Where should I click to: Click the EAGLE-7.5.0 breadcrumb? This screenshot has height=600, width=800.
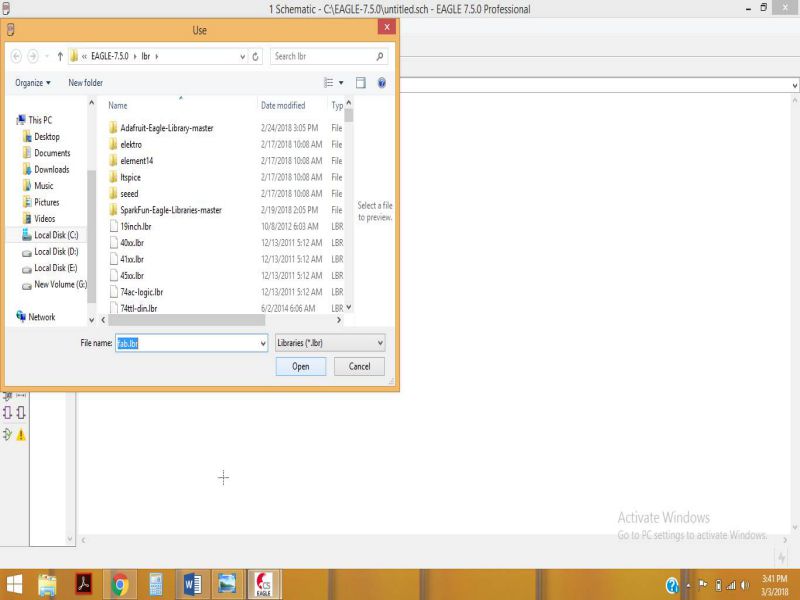tap(110, 56)
